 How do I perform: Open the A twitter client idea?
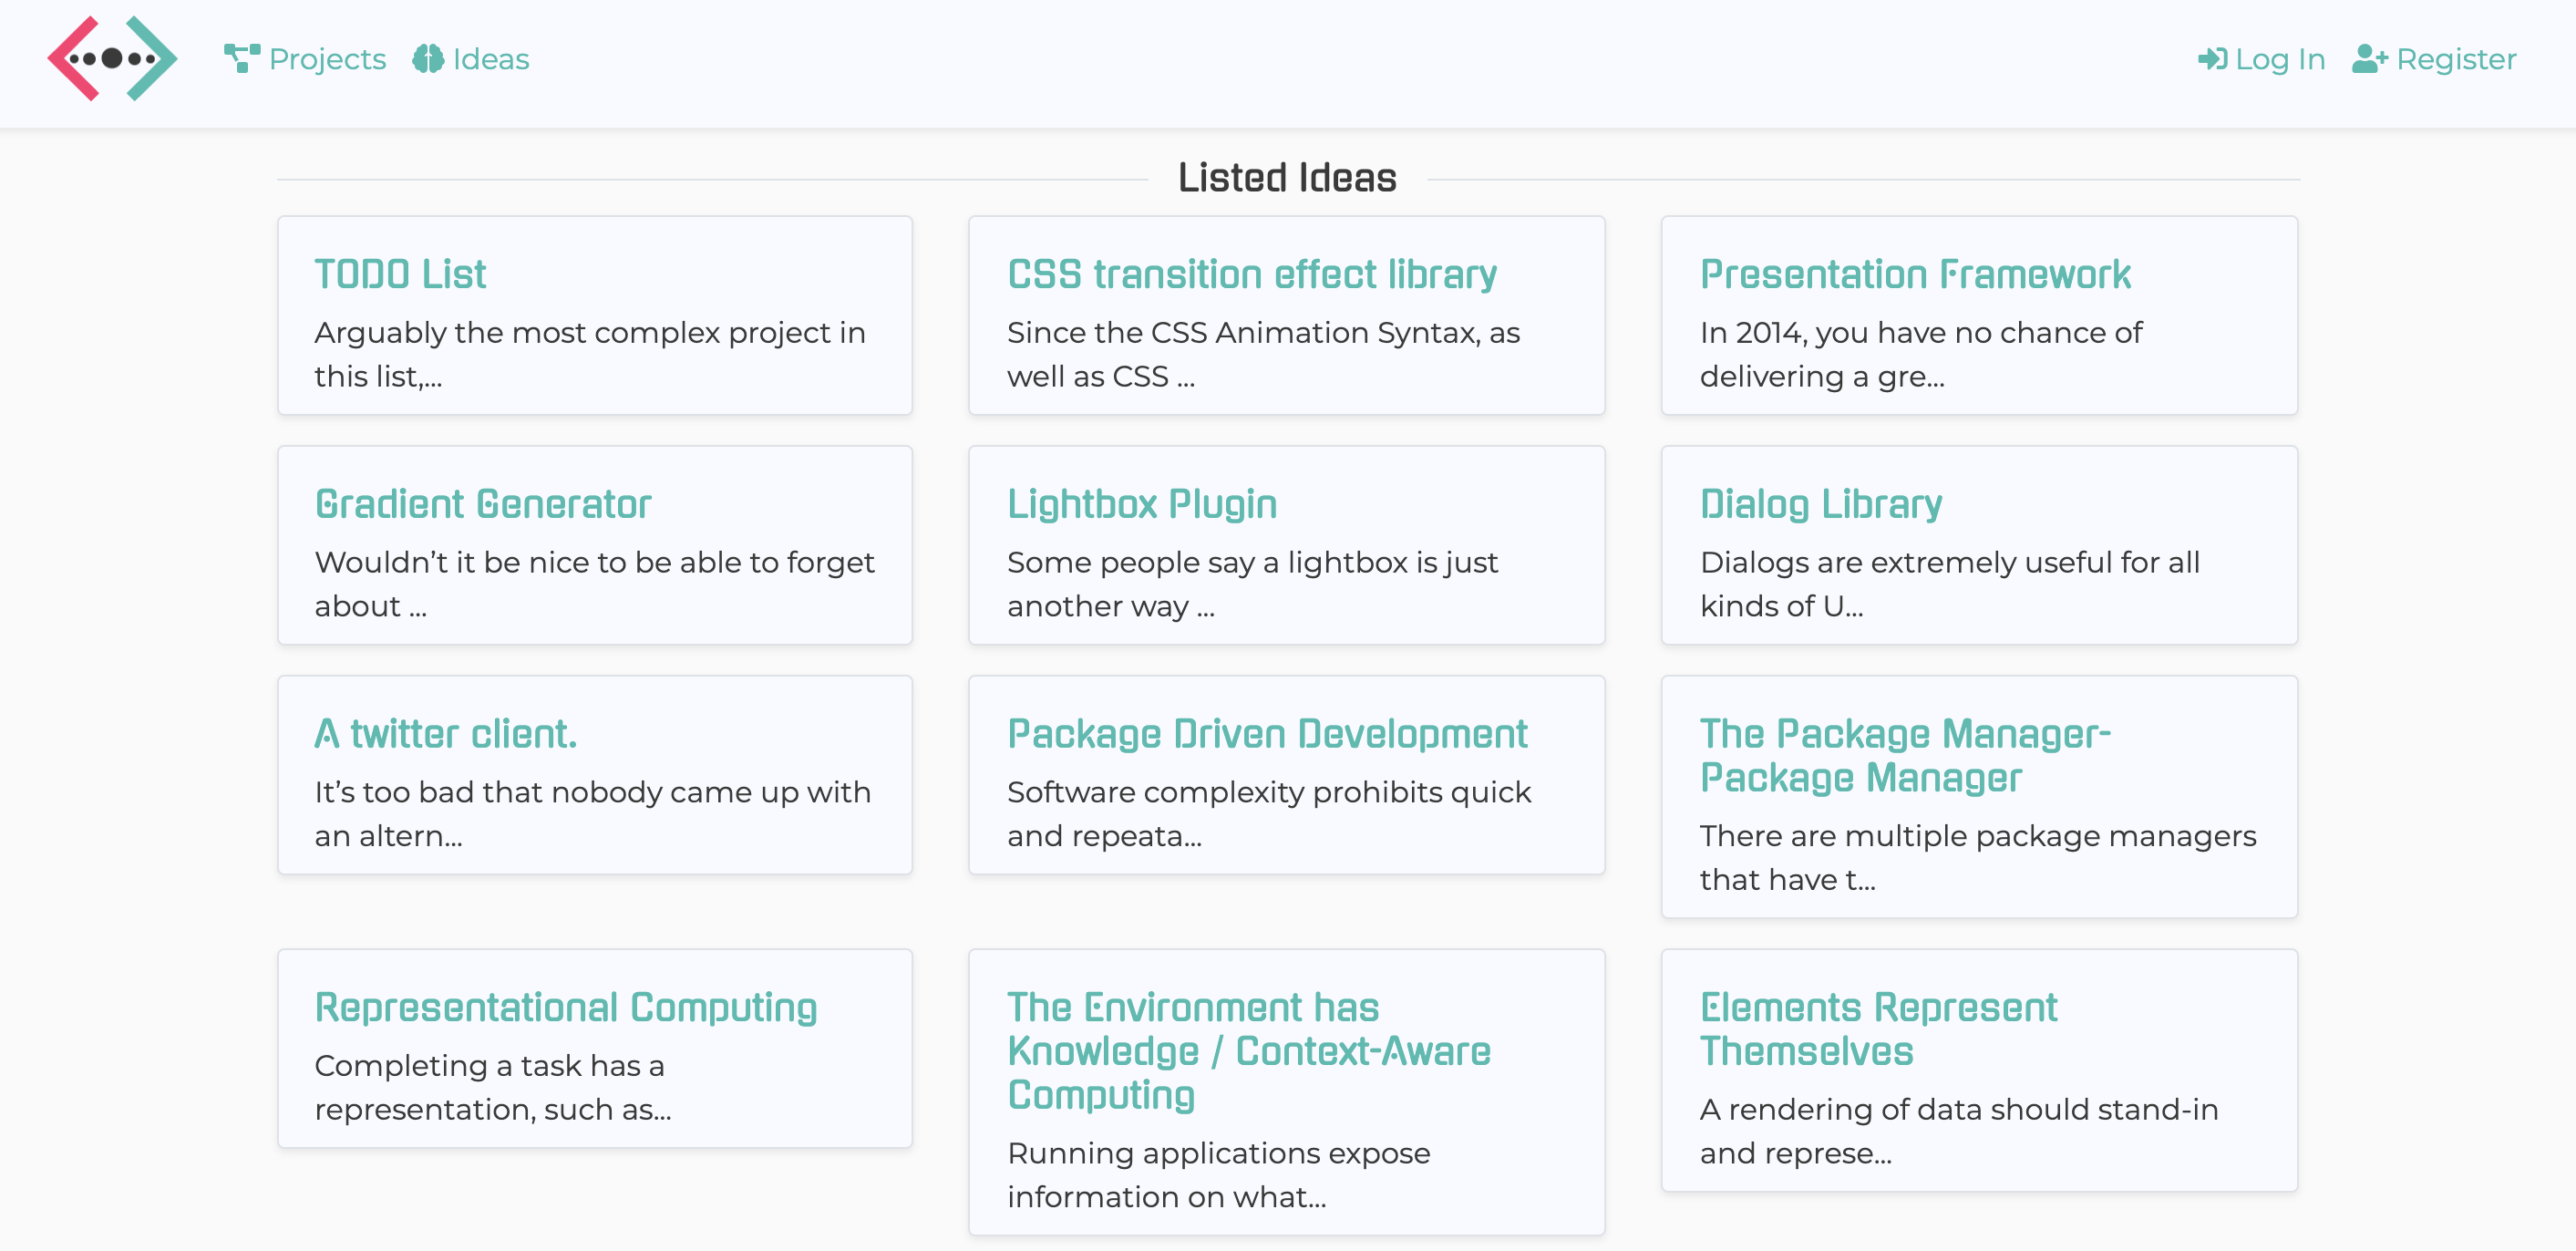445,734
